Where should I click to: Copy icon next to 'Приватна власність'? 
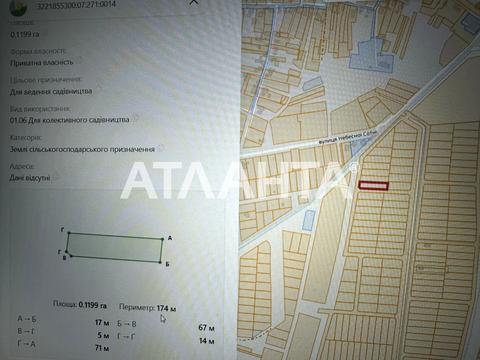coord(79,62)
